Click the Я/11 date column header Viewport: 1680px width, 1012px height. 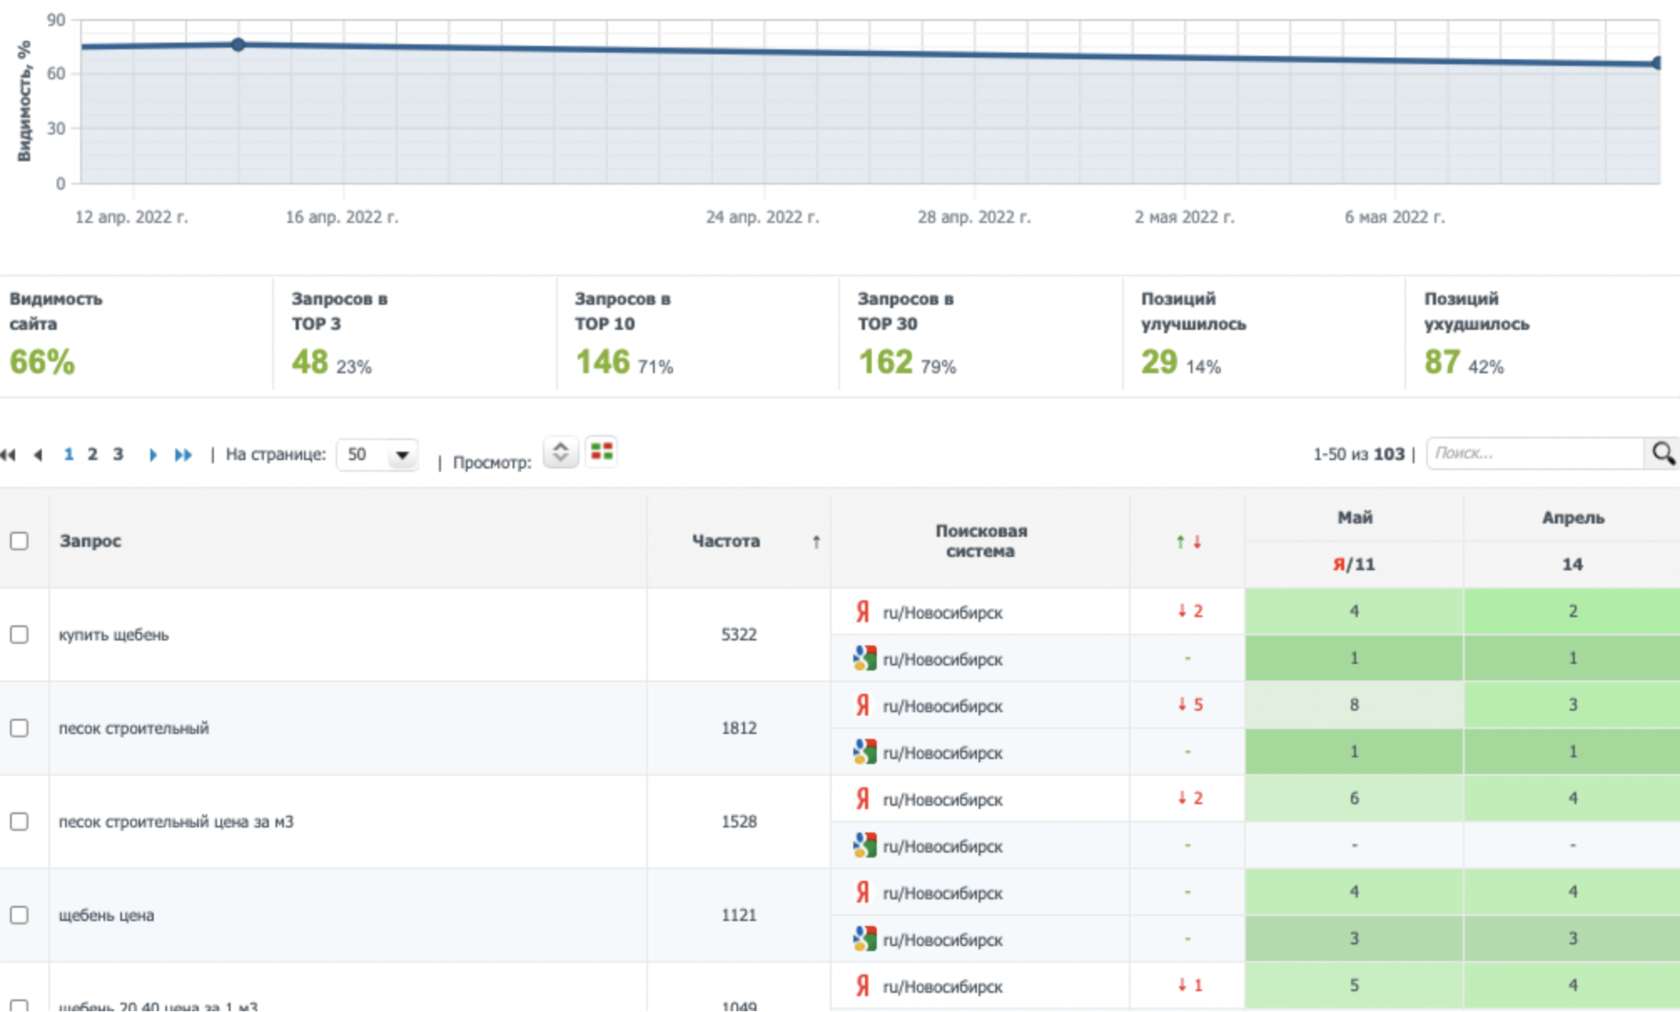point(1354,565)
